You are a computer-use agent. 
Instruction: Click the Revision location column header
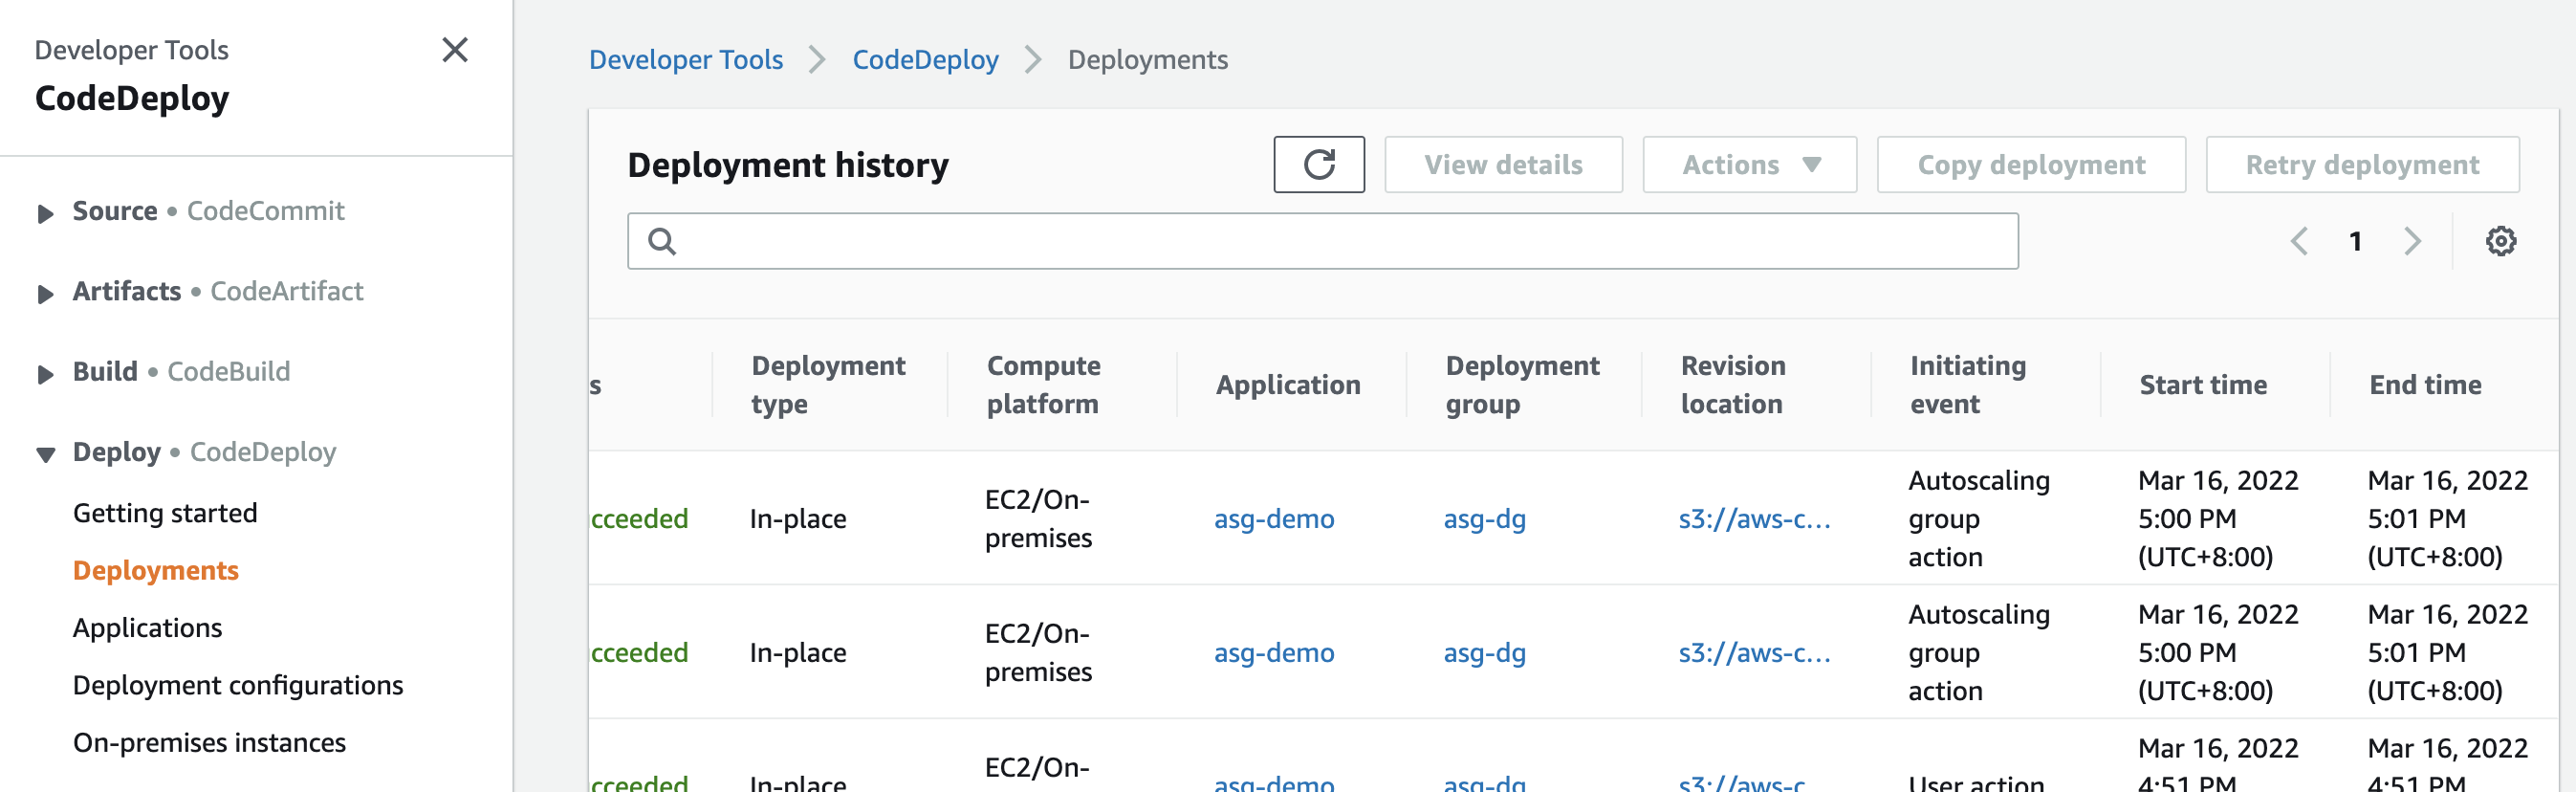pyautogui.click(x=1733, y=385)
